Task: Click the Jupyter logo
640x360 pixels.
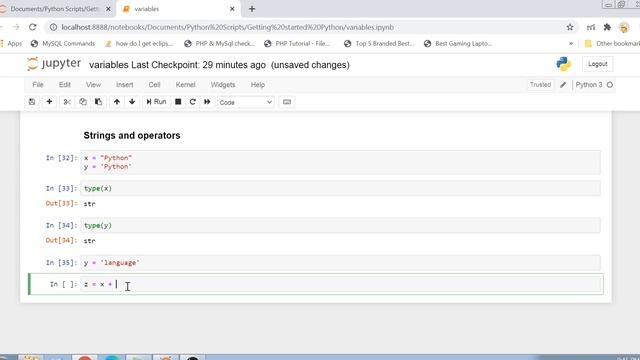Action: [54, 64]
